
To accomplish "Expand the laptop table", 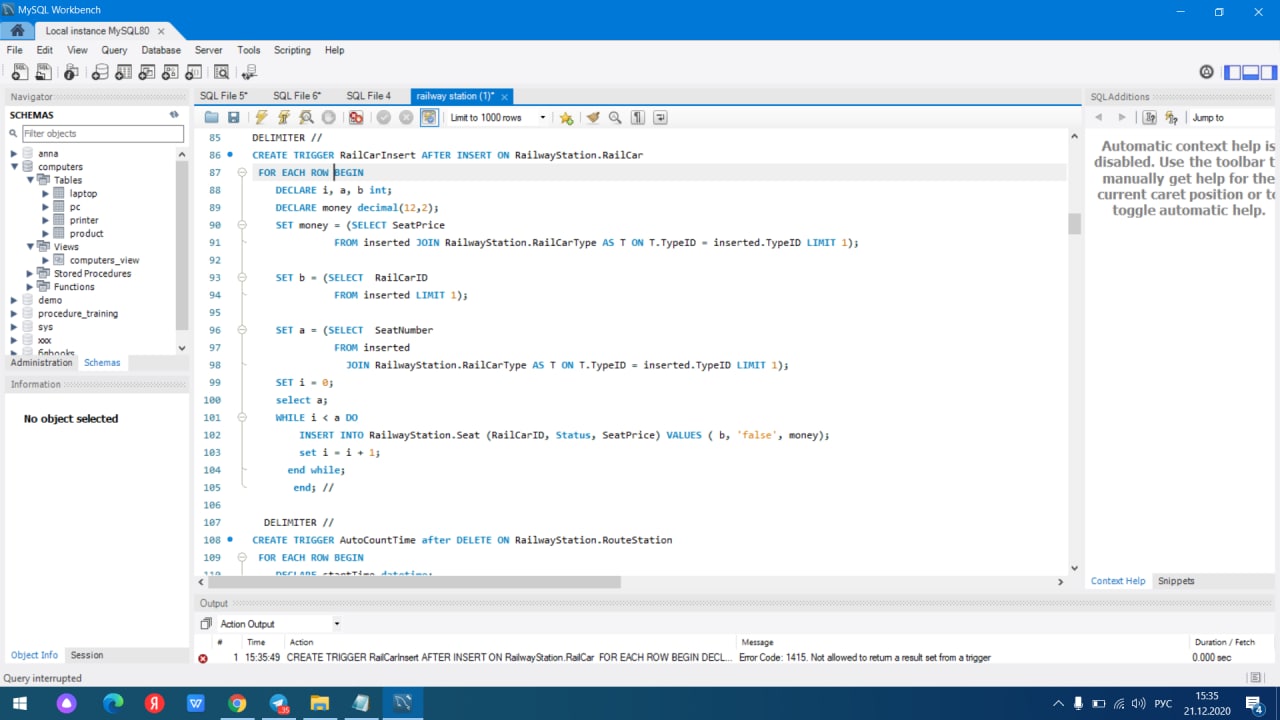I will click(x=46, y=193).
